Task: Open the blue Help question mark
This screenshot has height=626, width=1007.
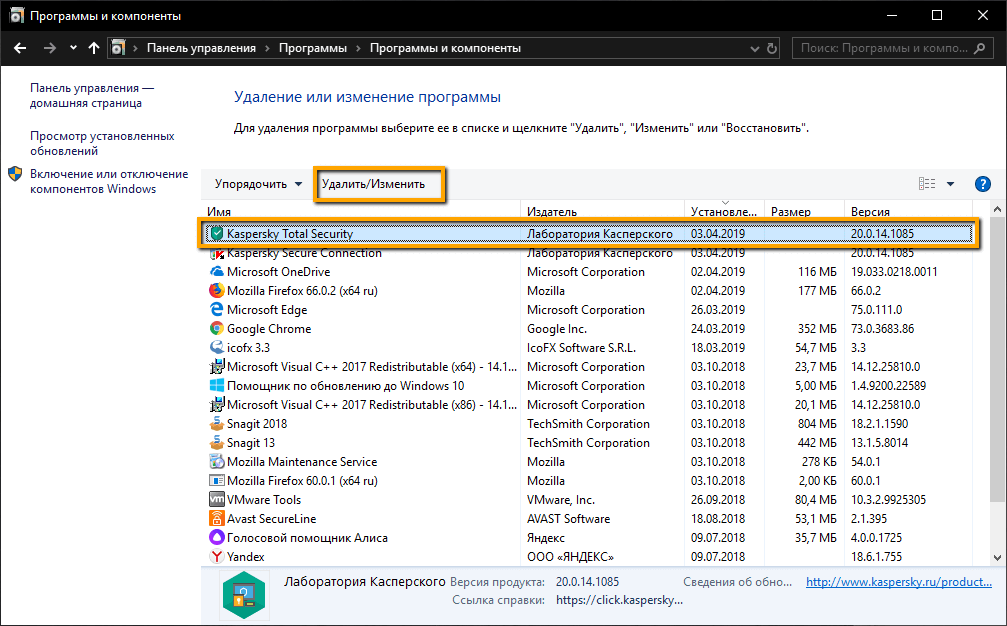Action: click(983, 183)
